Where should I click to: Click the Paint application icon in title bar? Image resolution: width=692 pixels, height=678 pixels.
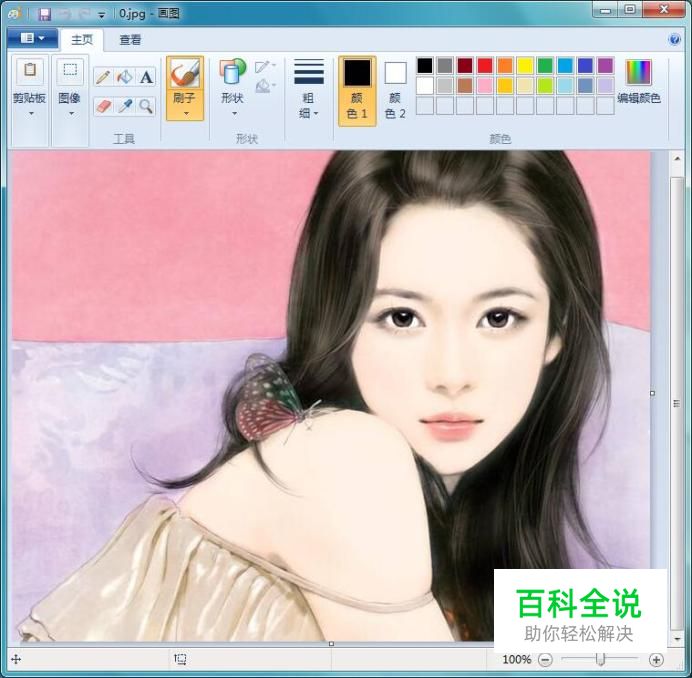tap(15, 14)
